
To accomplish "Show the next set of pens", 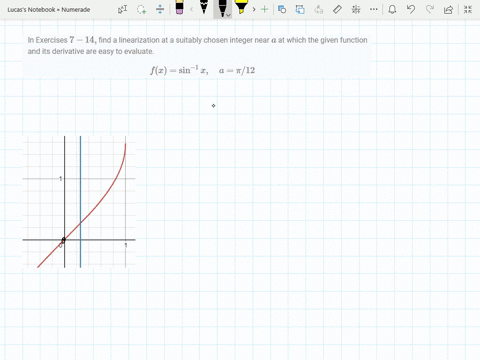I will [x=254, y=9].
